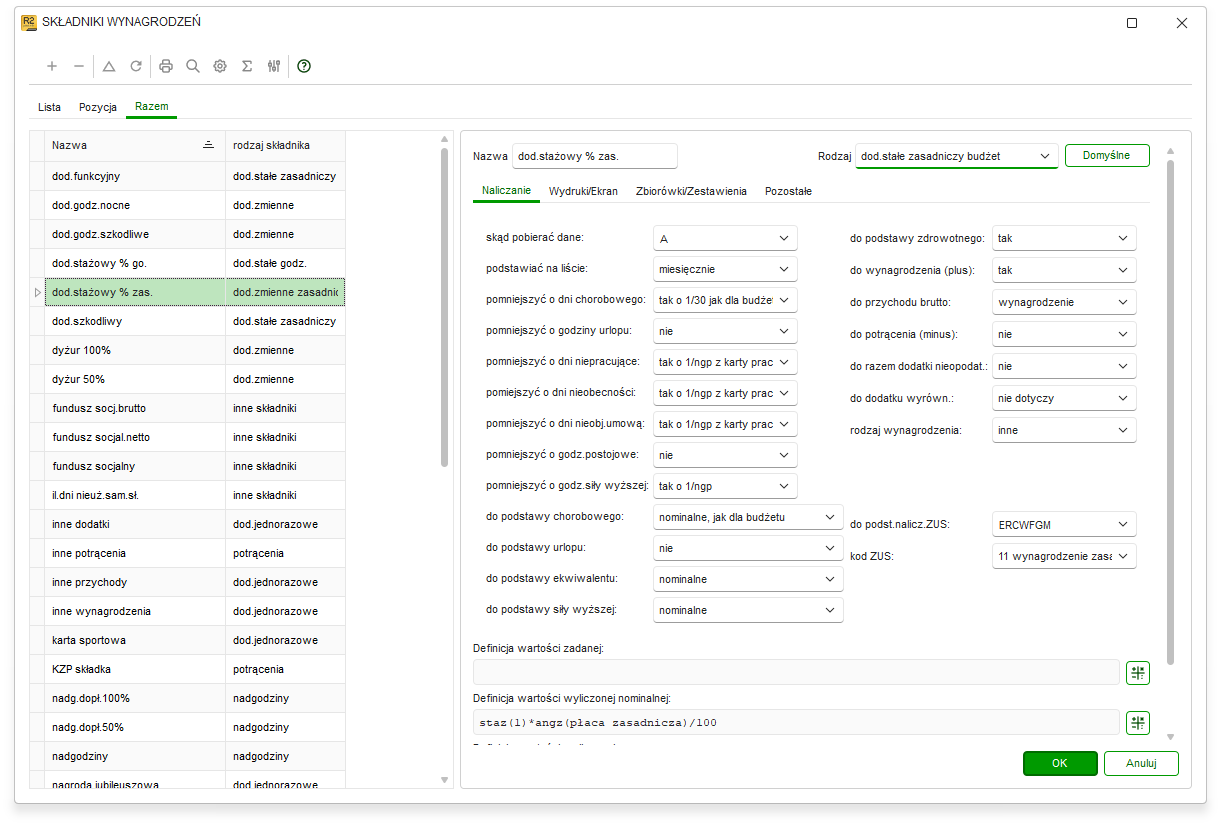Screen dimensions: 1228x828
Task: Open formula editor for wartości wyliczonej nominalnej
Action: pyautogui.click(x=1138, y=722)
